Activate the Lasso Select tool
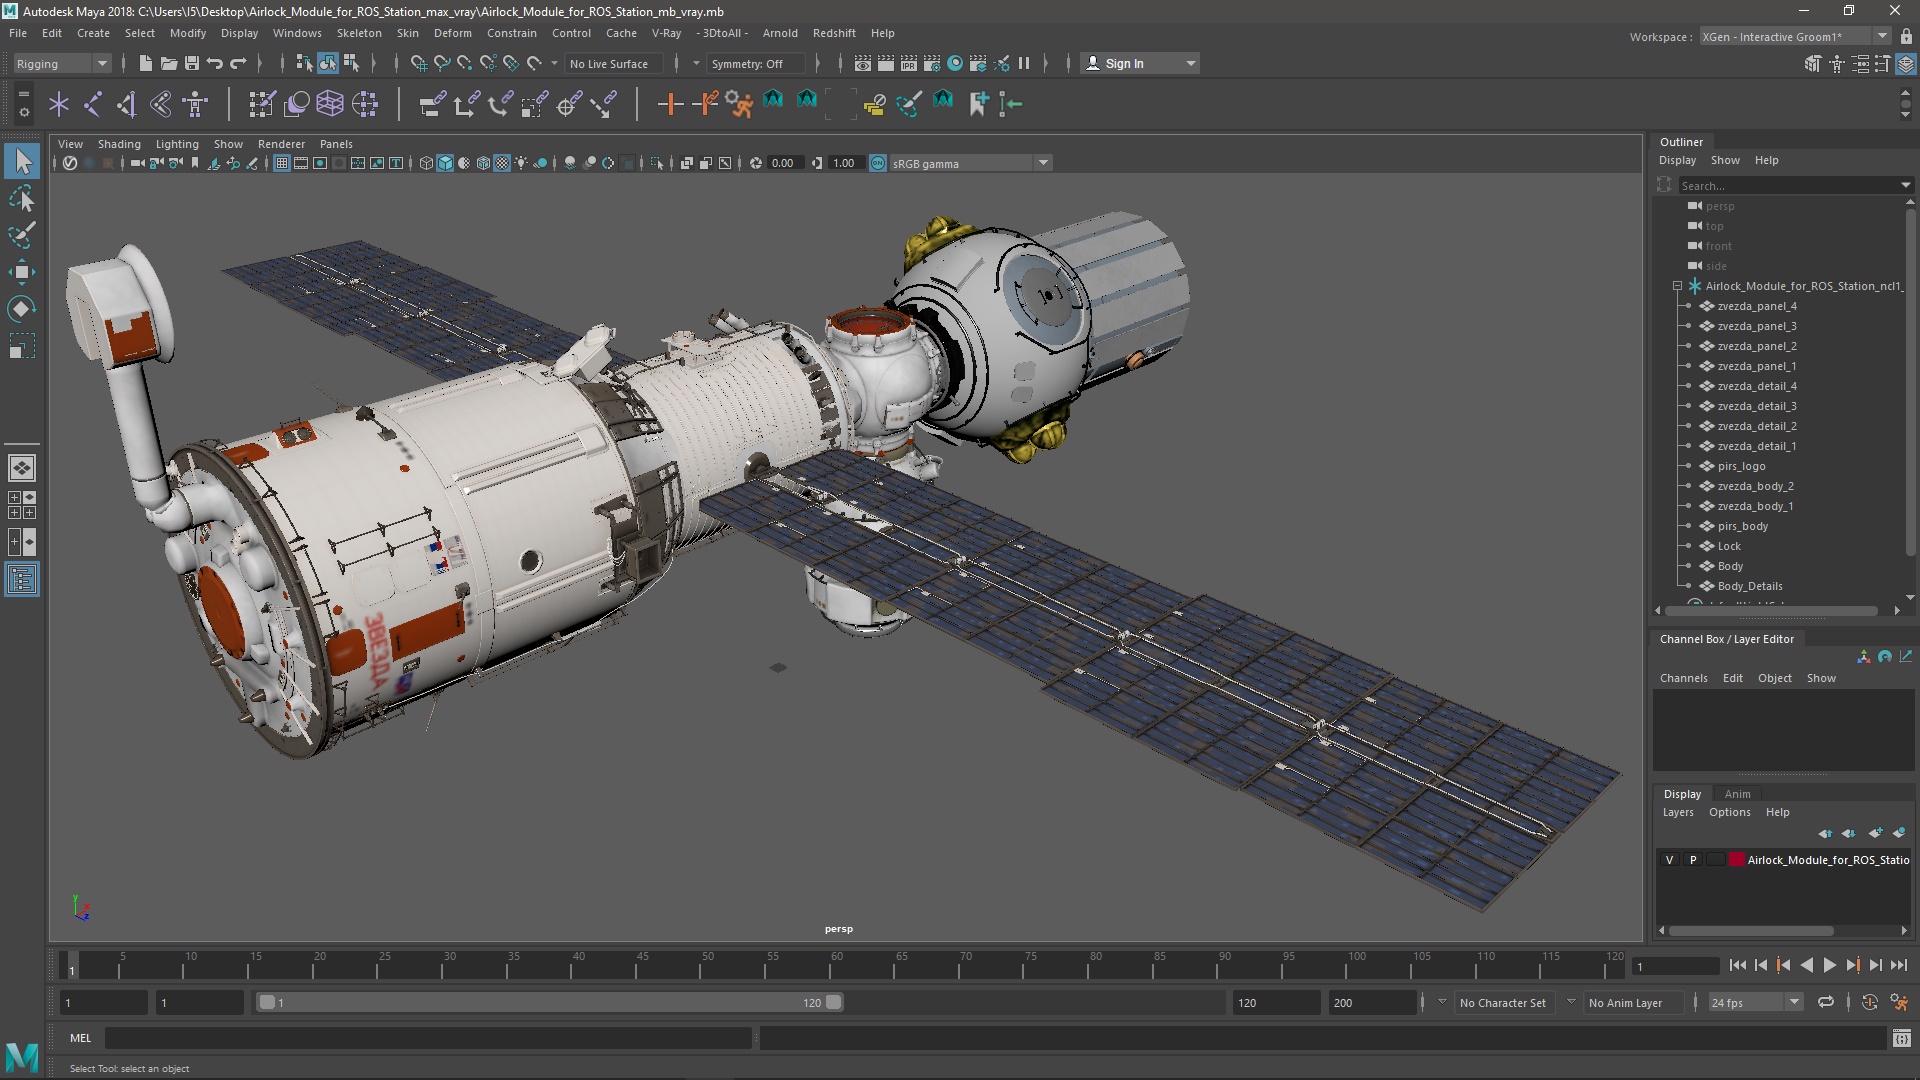The height and width of the screenshot is (1080, 1920). point(22,198)
